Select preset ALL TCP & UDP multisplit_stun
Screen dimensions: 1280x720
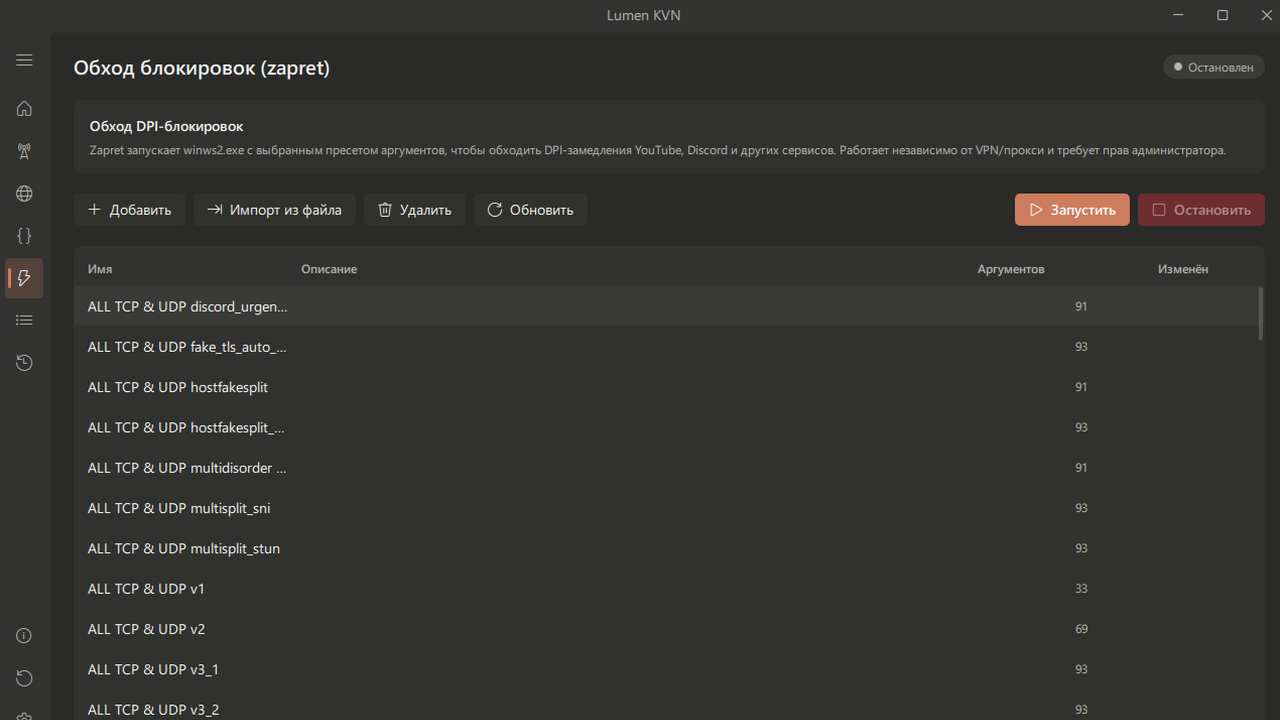pos(667,548)
